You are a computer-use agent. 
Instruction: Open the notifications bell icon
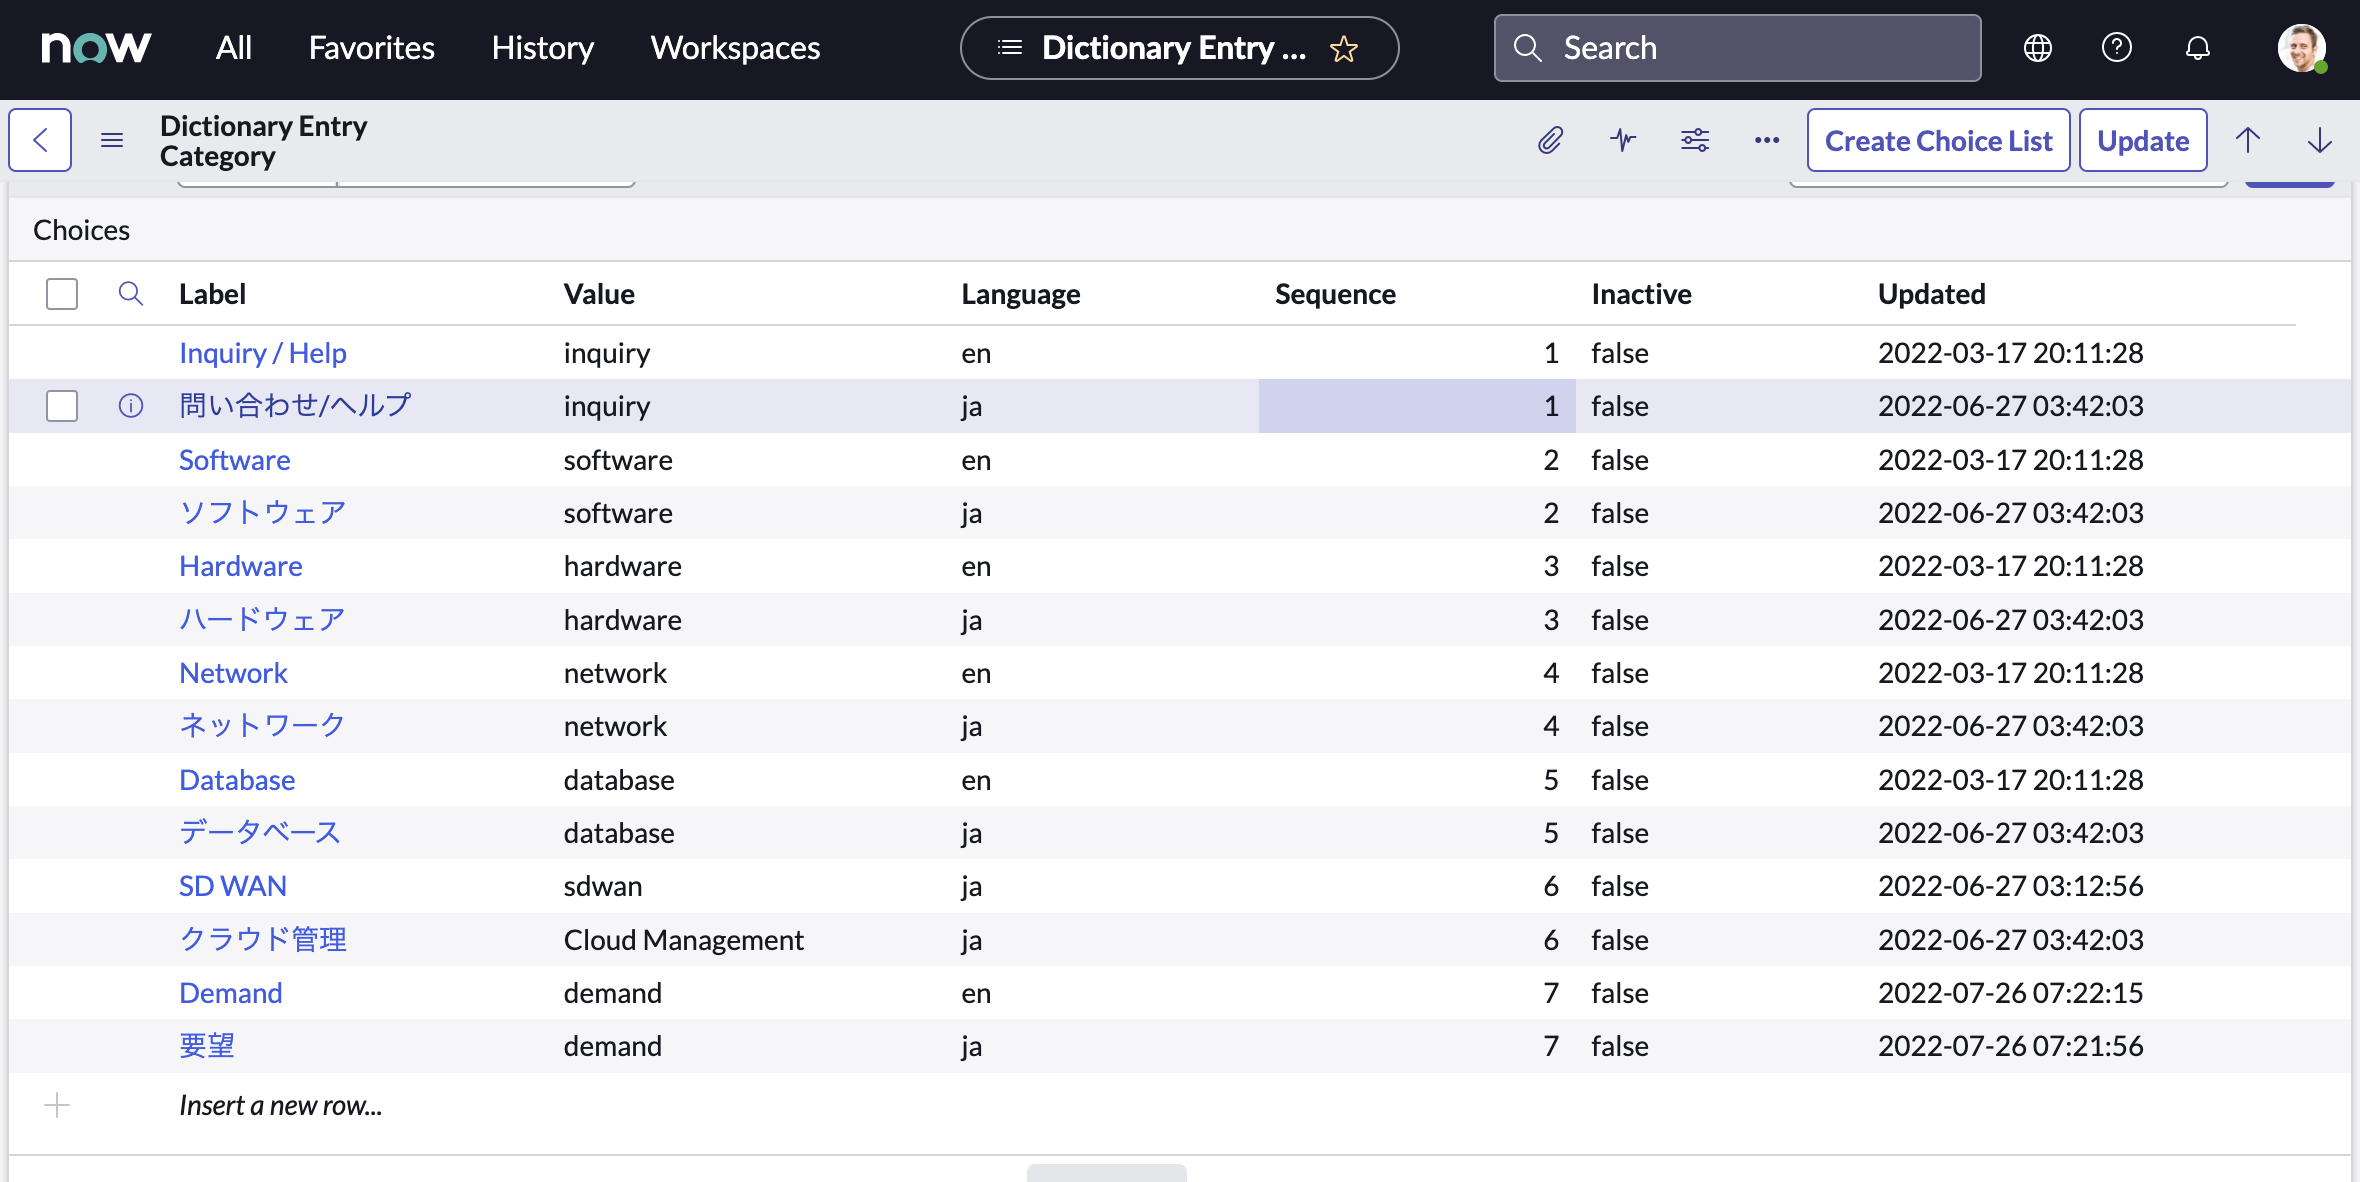(2197, 48)
